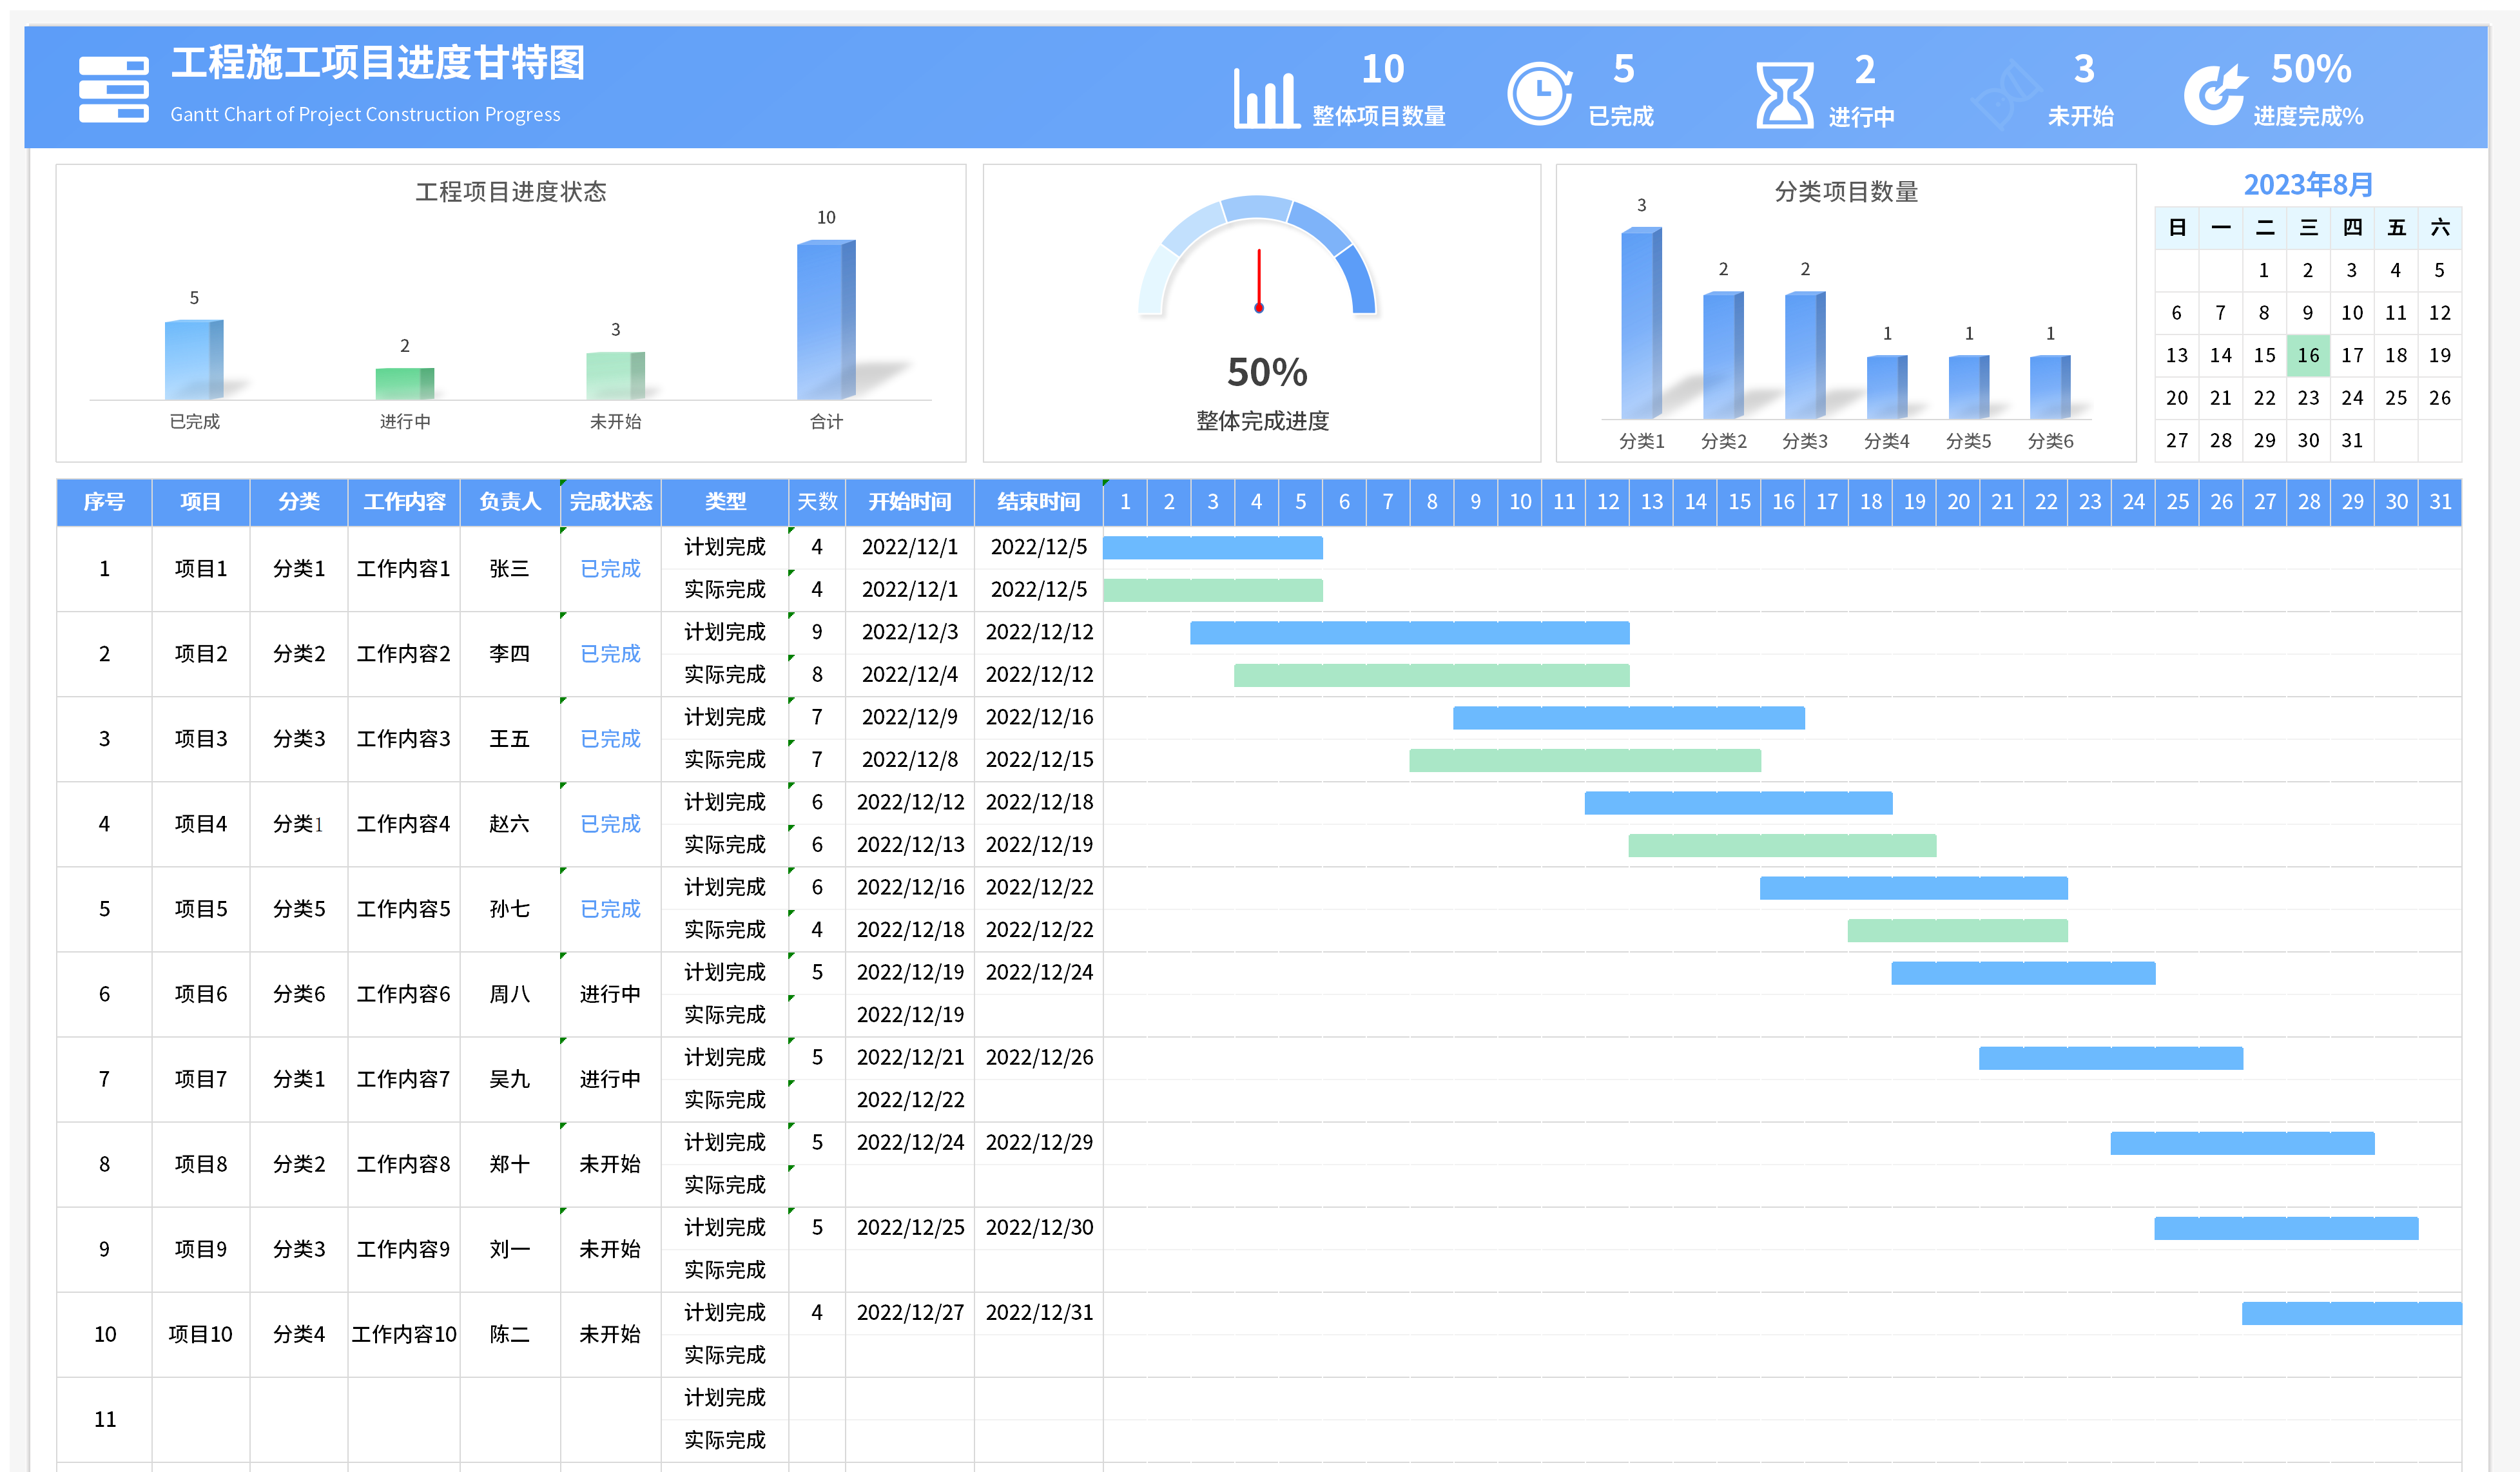Click day 15 header in Gantt timeline

coord(1739,502)
